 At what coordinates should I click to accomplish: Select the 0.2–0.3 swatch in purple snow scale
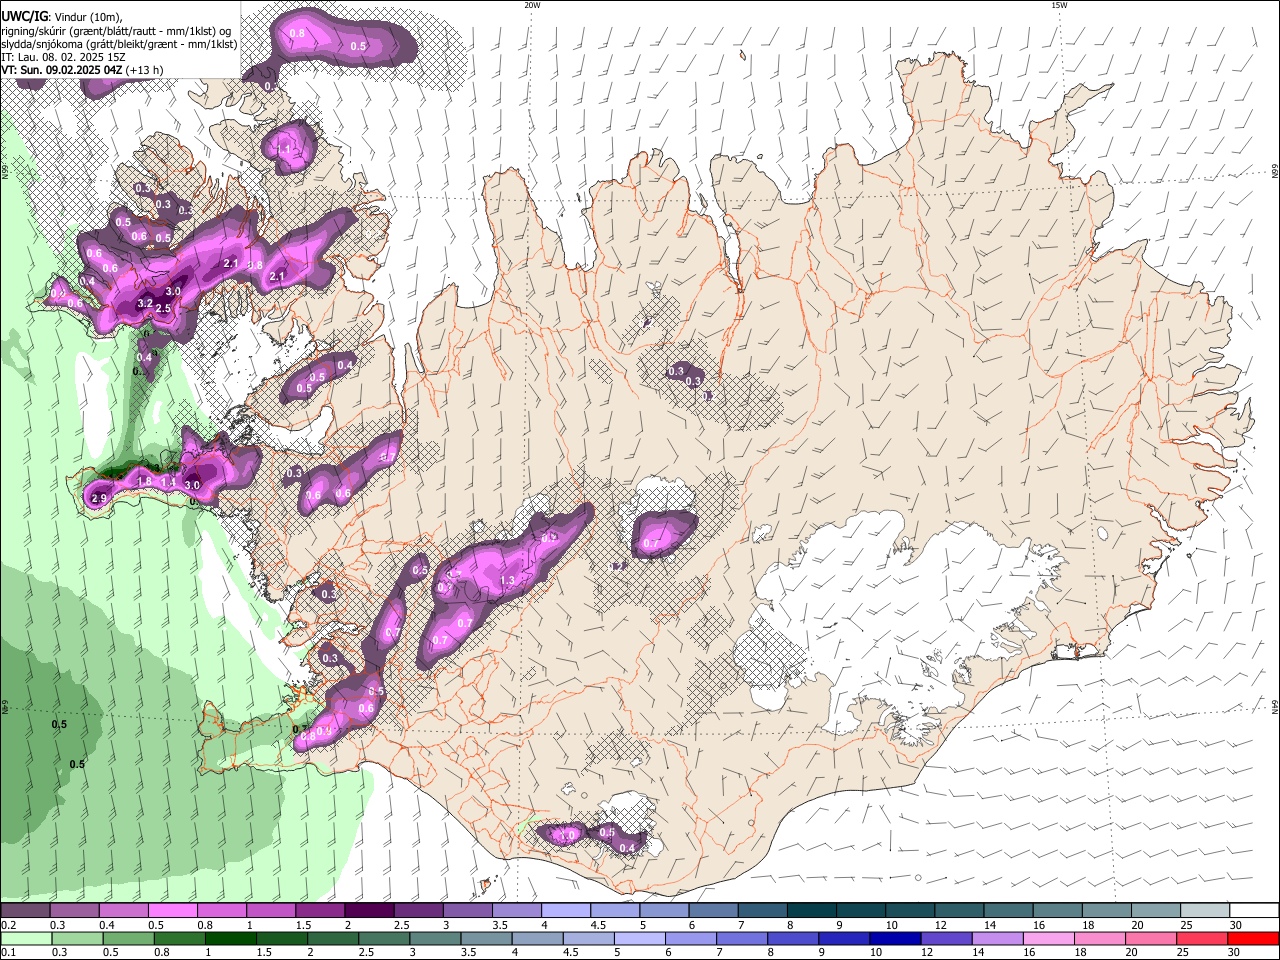pos(25,911)
